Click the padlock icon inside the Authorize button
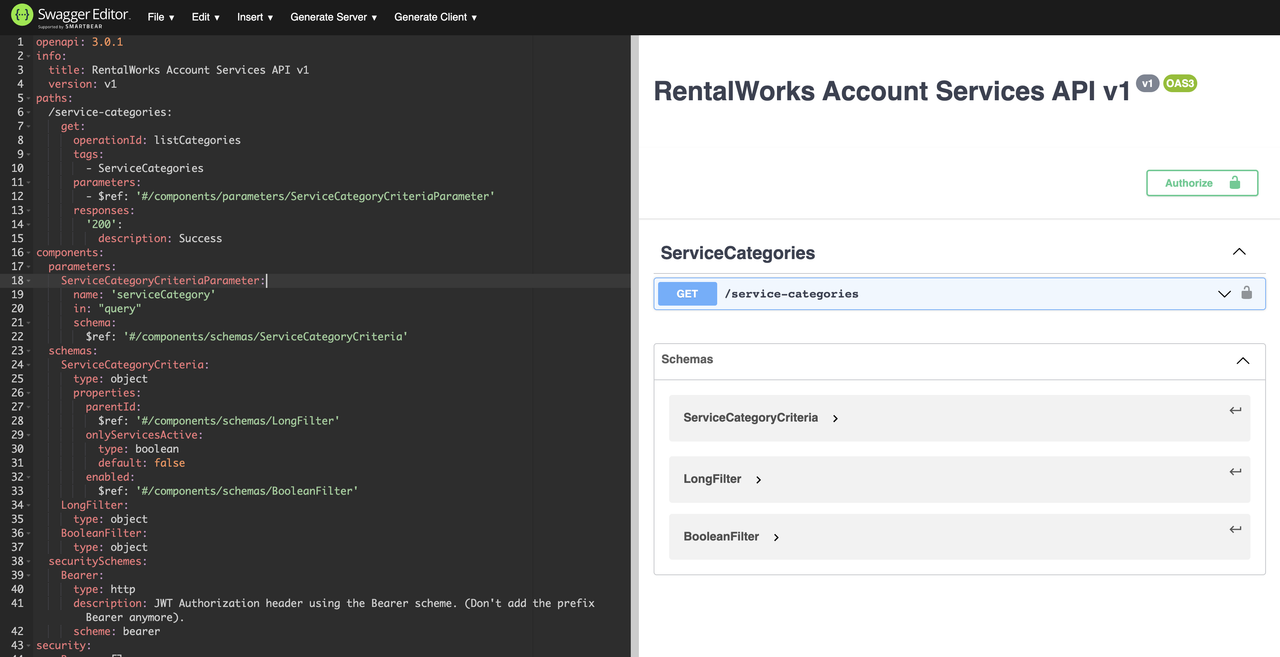 click(1234, 183)
